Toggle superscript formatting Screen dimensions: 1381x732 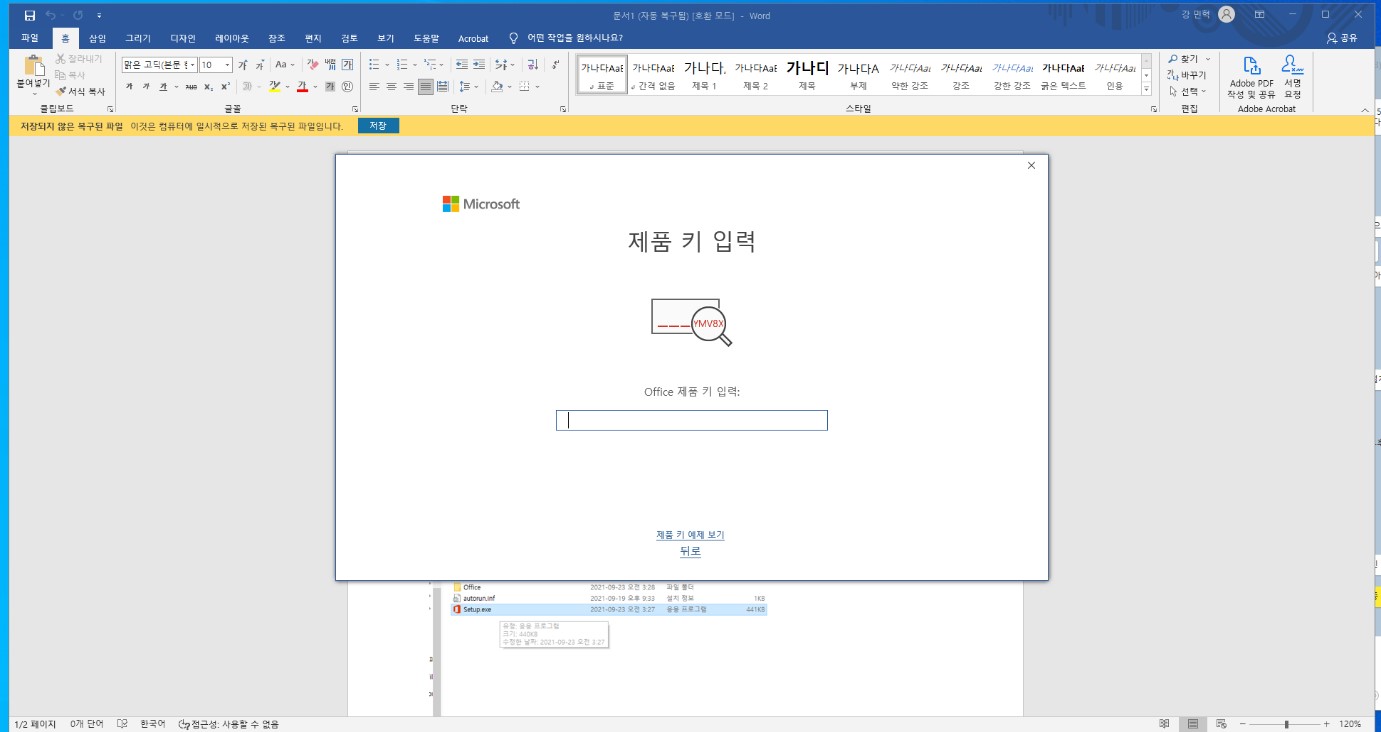pos(225,87)
